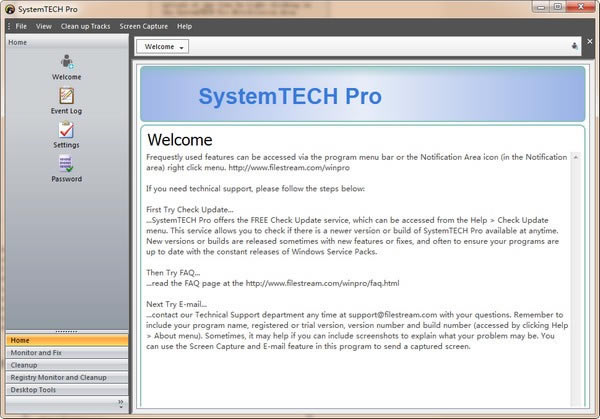The width and height of the screenshot is (600, 419).
Task: Maximize the SystemTECH Pro window
Action: [558, 7]
